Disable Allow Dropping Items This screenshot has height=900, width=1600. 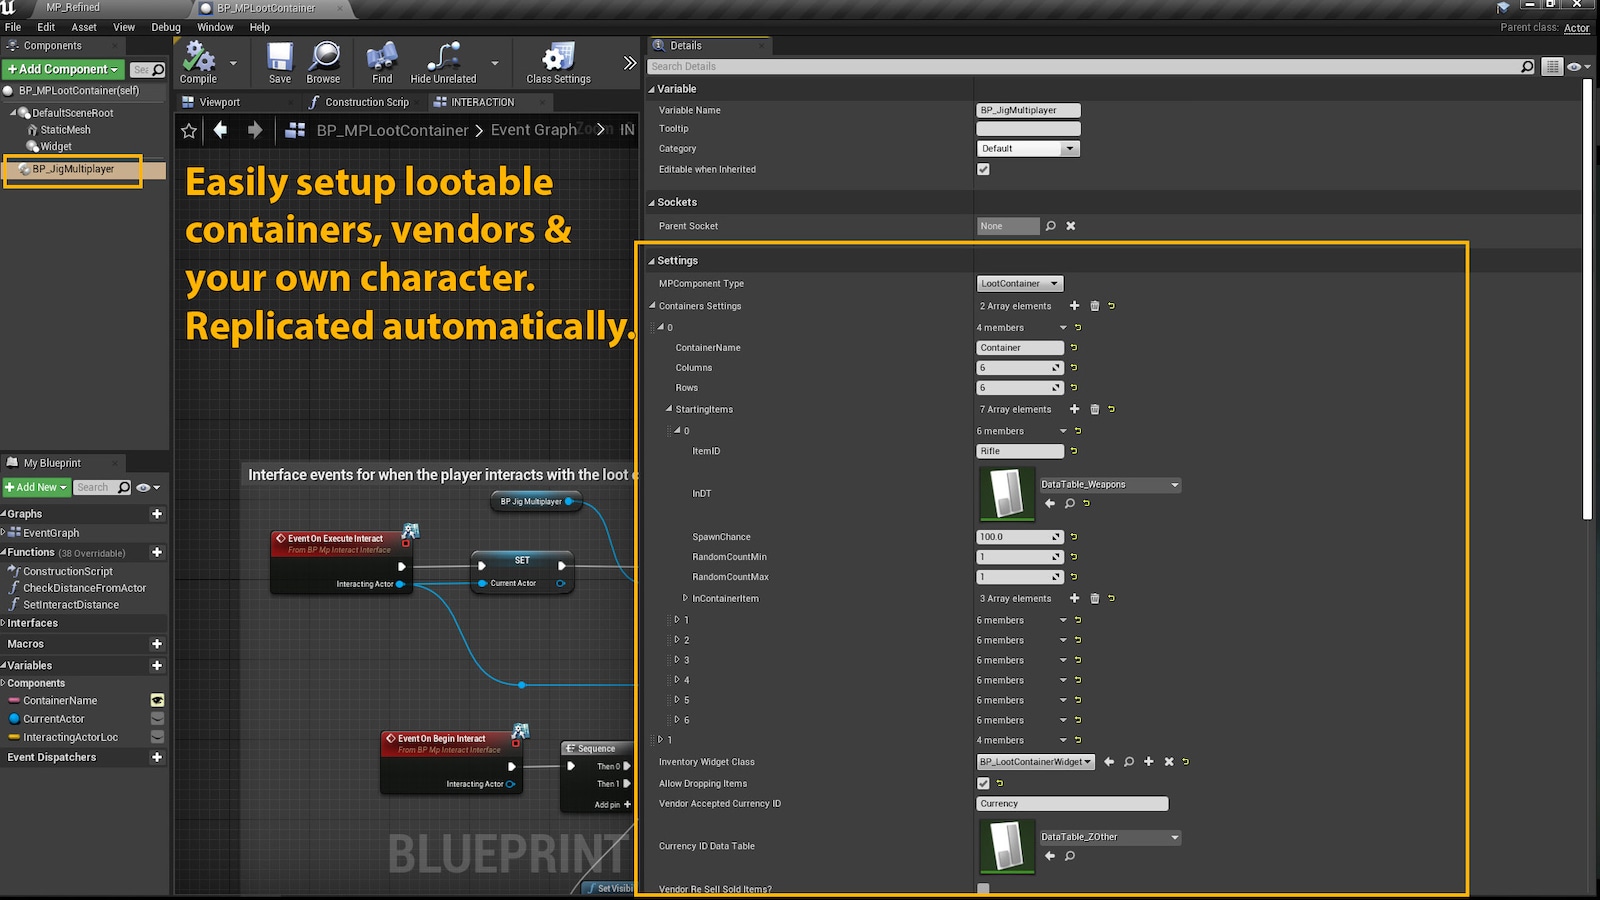tap(983, 783)
